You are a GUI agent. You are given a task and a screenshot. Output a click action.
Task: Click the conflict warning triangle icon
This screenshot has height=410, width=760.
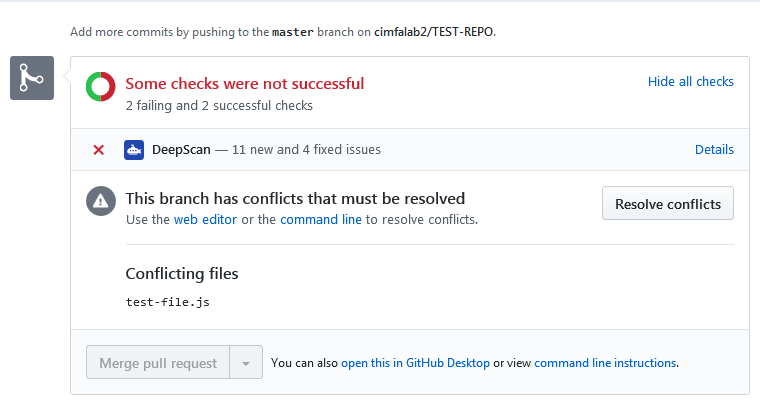[101, 201]
